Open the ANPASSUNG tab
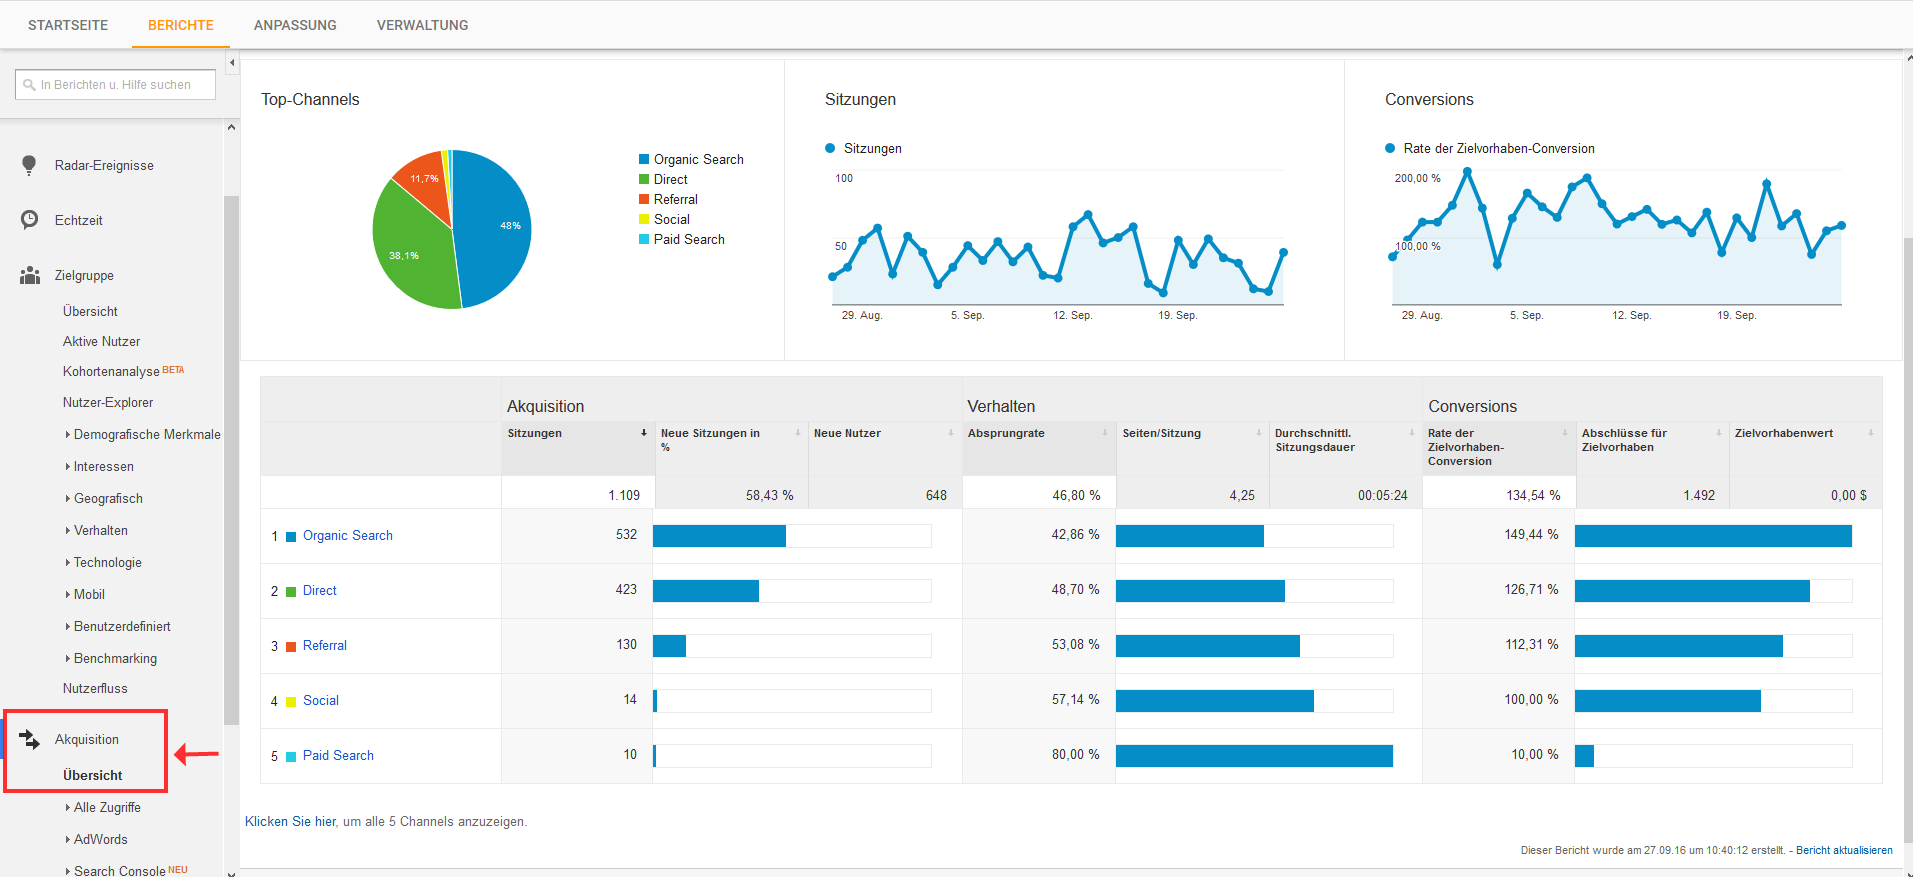The height and width of the screenshot is (877, 1913). 295,25
